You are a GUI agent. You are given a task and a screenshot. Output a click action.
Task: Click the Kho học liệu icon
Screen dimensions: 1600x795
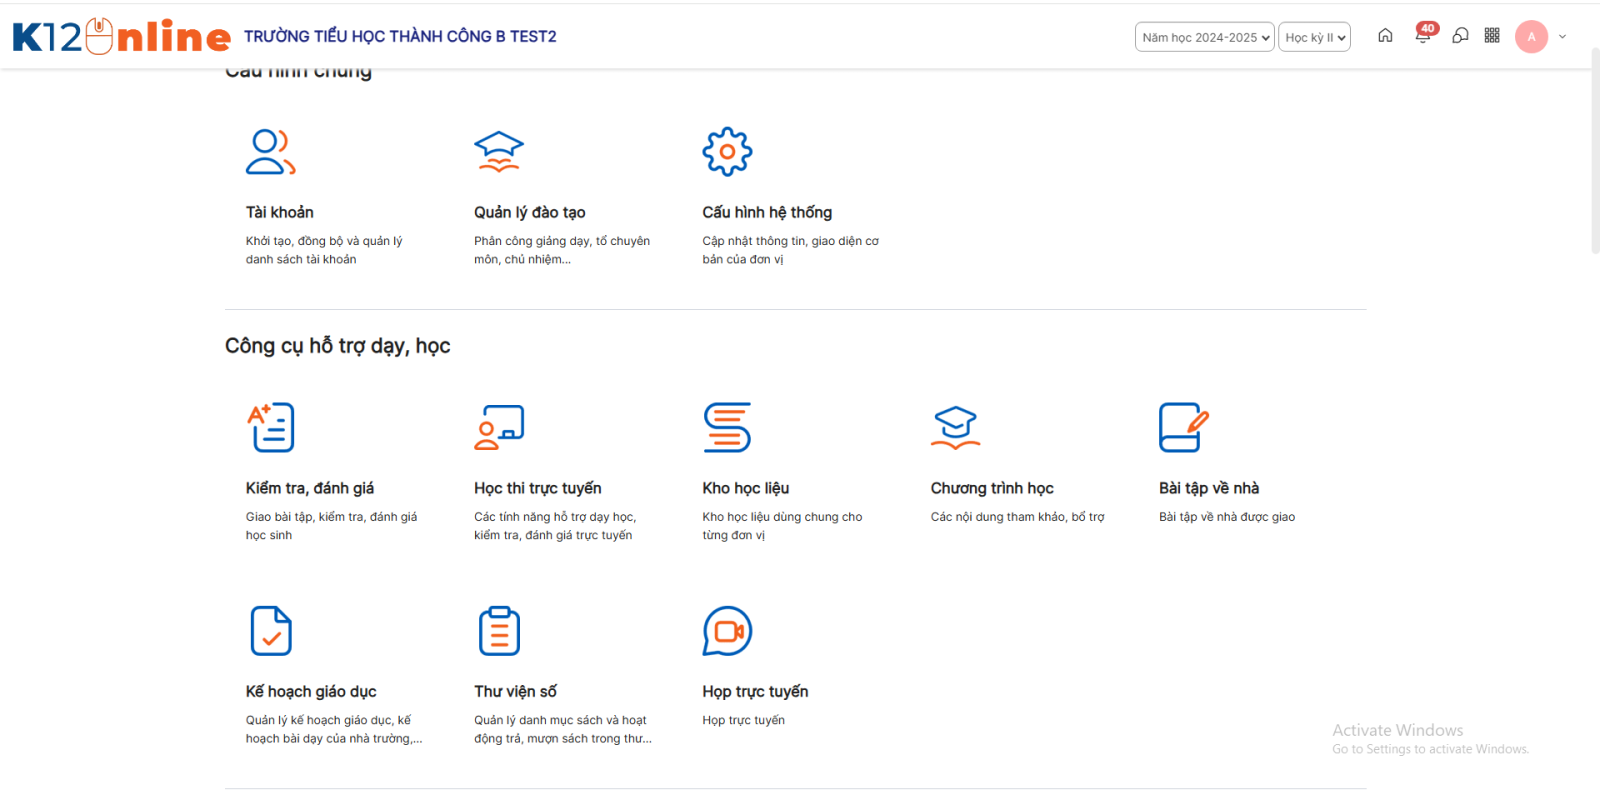pos(727,428)
